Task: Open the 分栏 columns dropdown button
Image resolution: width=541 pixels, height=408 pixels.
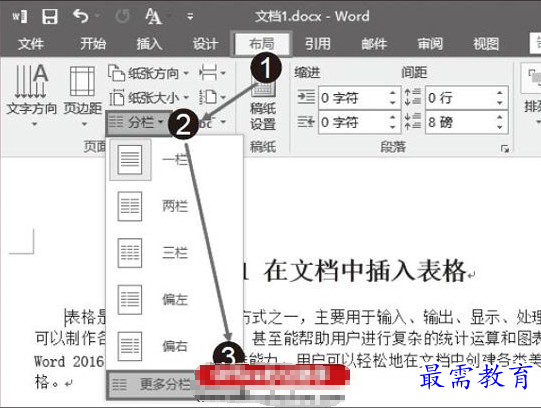Action: coord(138,122)
